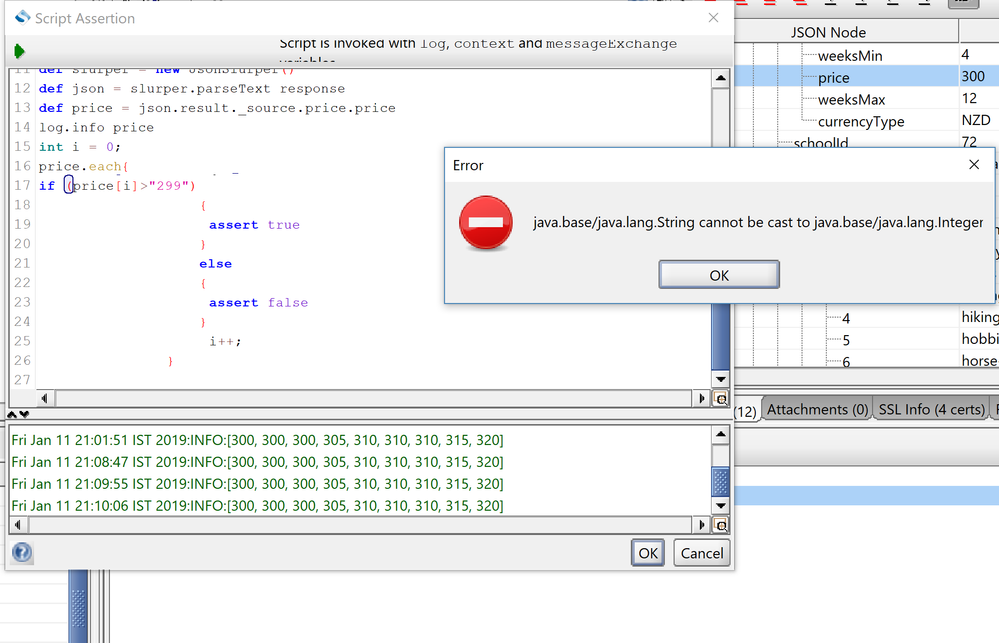
Task: Select the price node in JSON tree
Action: pos(833,77)
